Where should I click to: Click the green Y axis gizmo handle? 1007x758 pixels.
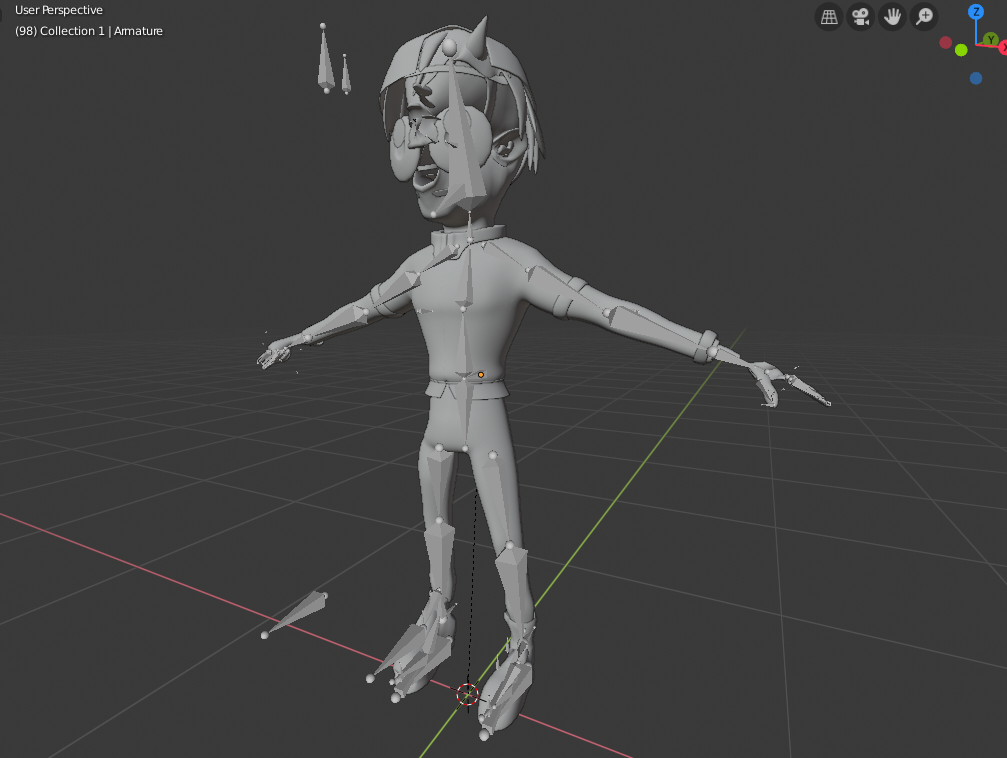point(991,40)
